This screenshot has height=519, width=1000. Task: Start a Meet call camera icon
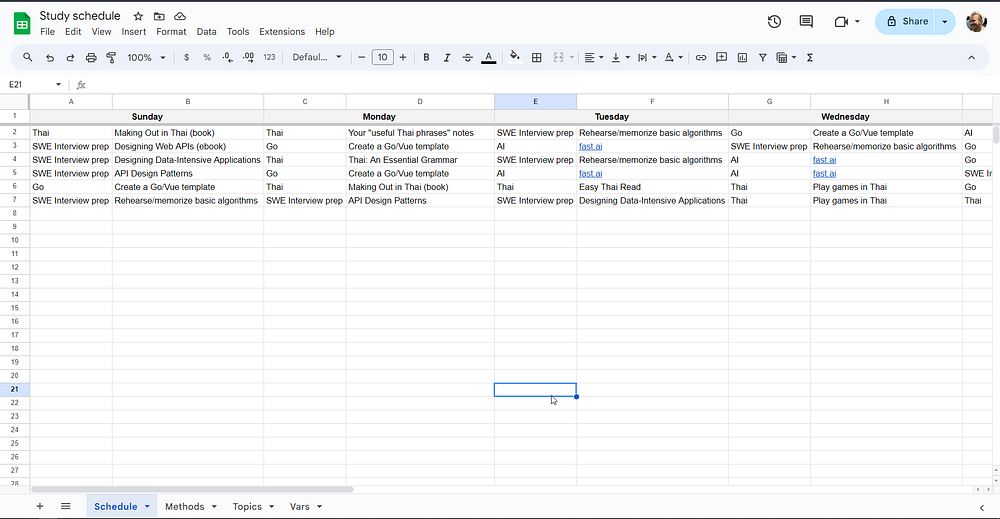(841, 22)
